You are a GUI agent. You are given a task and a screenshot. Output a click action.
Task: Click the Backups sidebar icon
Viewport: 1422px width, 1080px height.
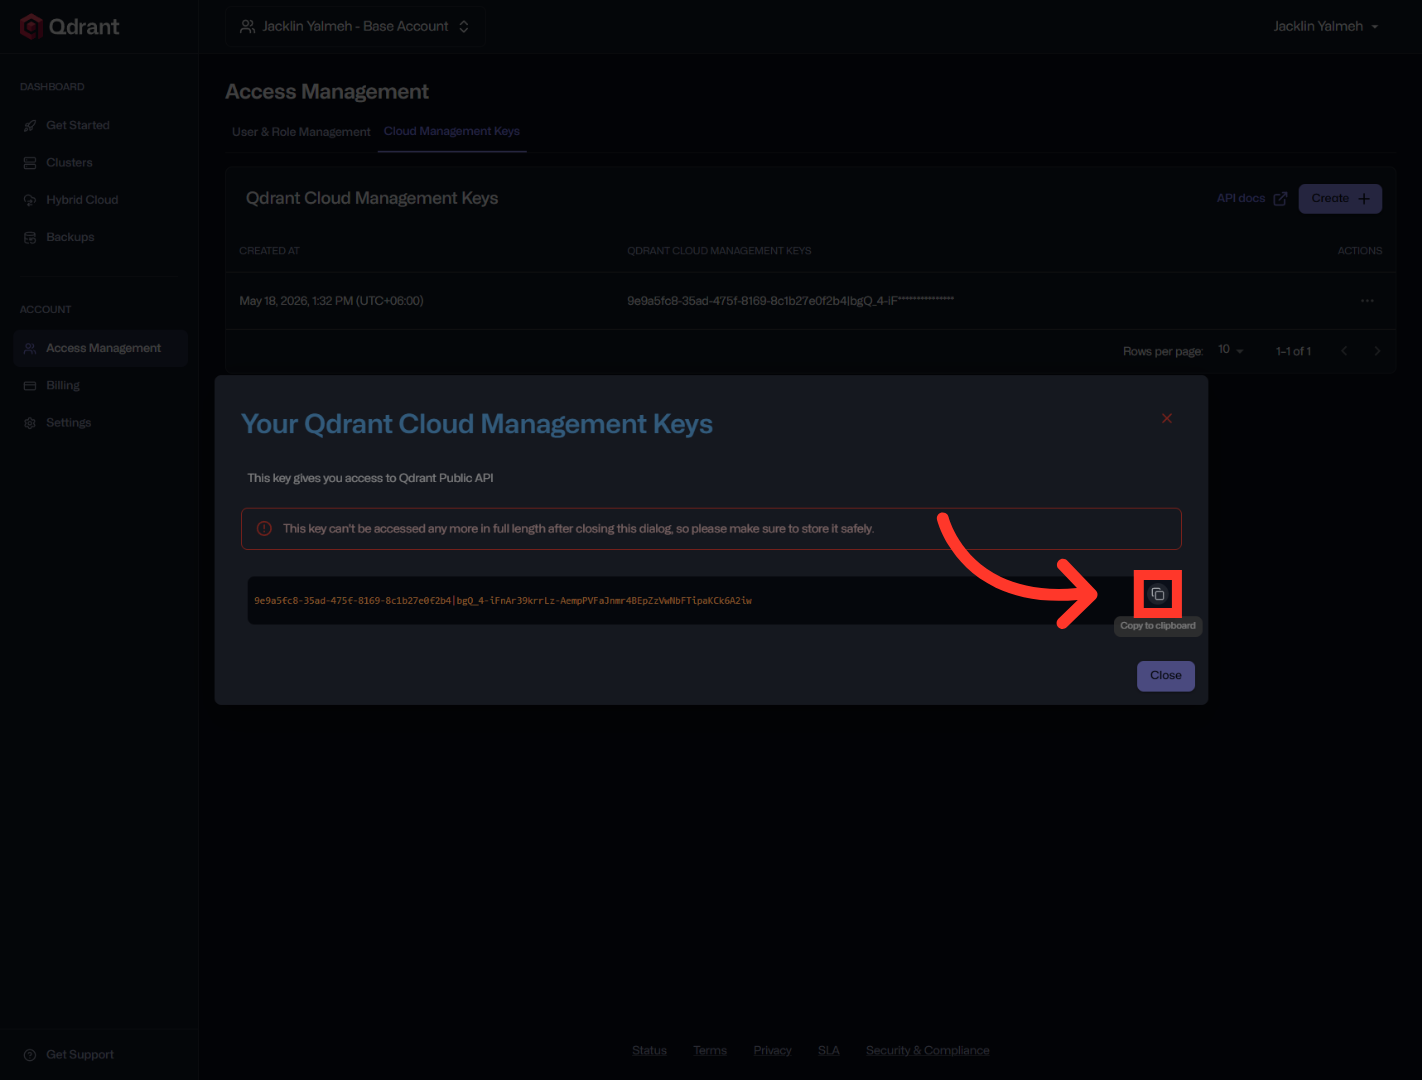click(30, 238)
